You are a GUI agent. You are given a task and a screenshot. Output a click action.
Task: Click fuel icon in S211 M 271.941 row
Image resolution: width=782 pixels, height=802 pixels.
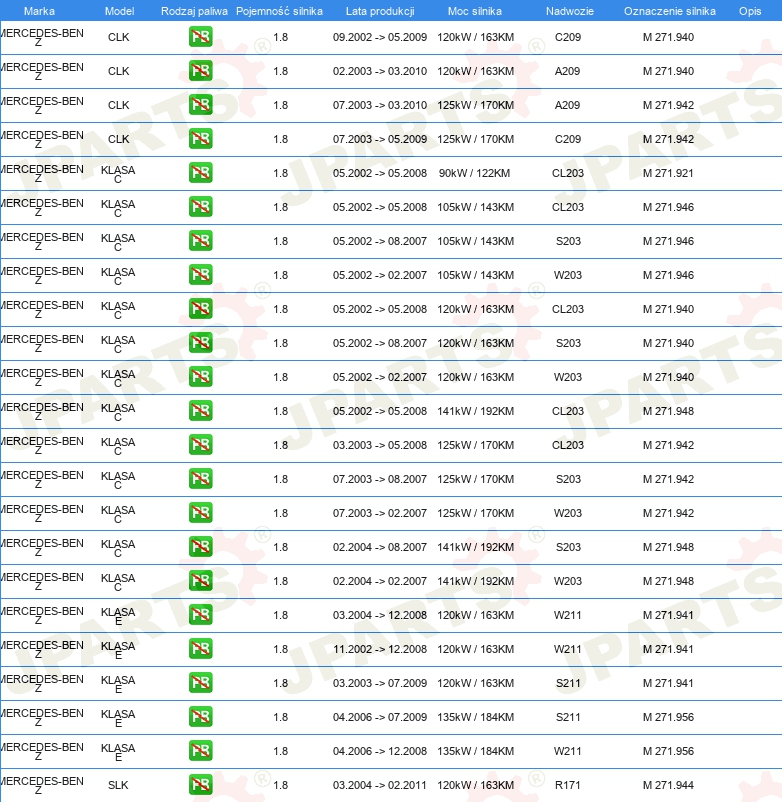(x=200, y=683)
